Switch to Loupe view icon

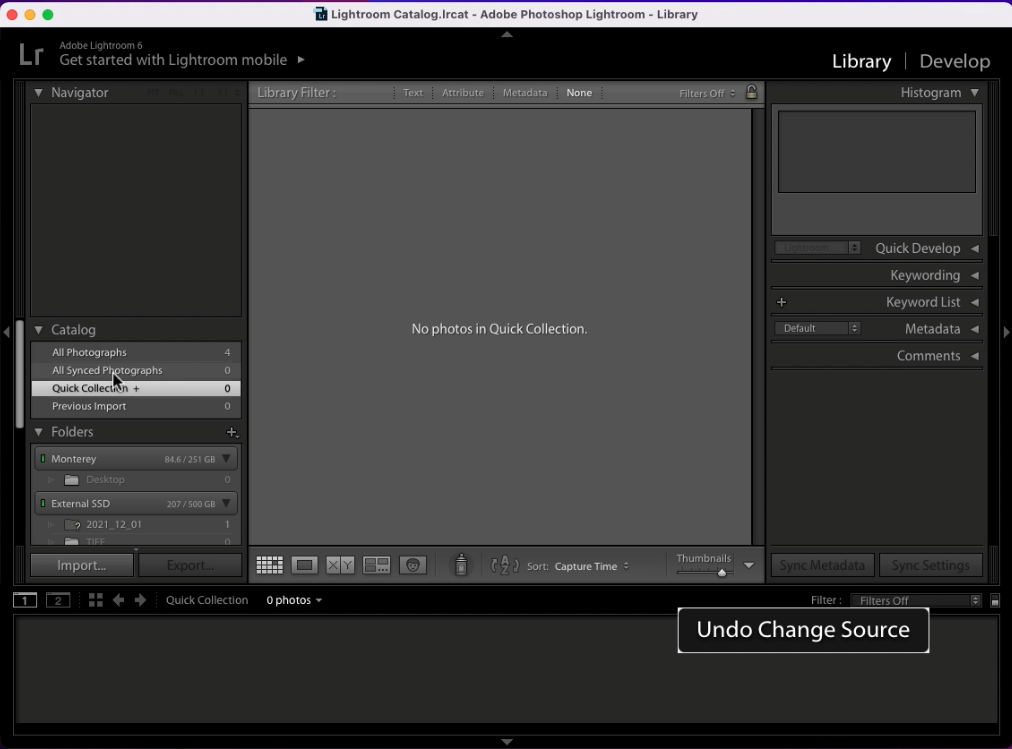pos(305,565)
